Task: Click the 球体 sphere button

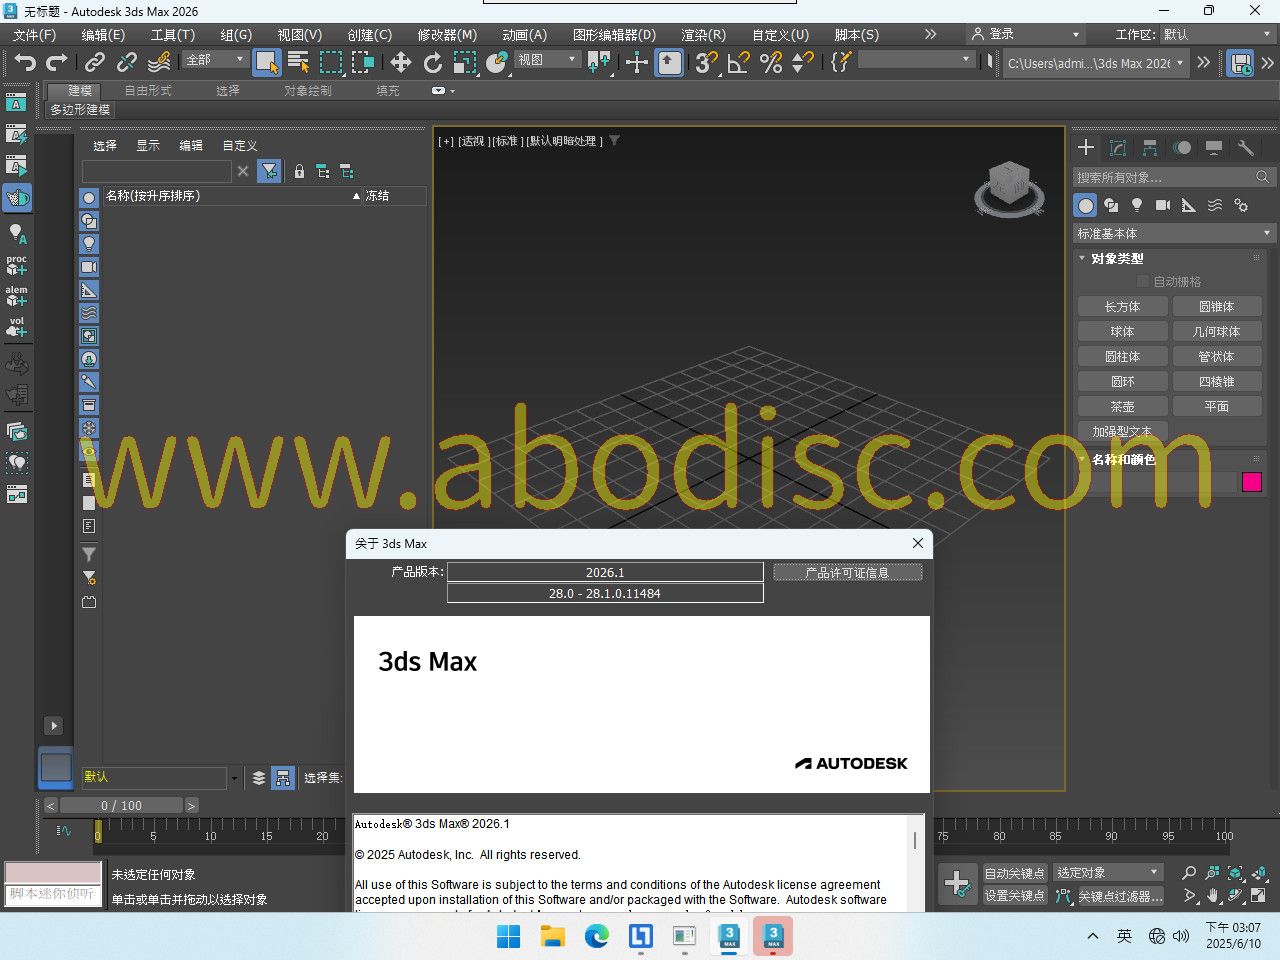Action: point(1122,331)
